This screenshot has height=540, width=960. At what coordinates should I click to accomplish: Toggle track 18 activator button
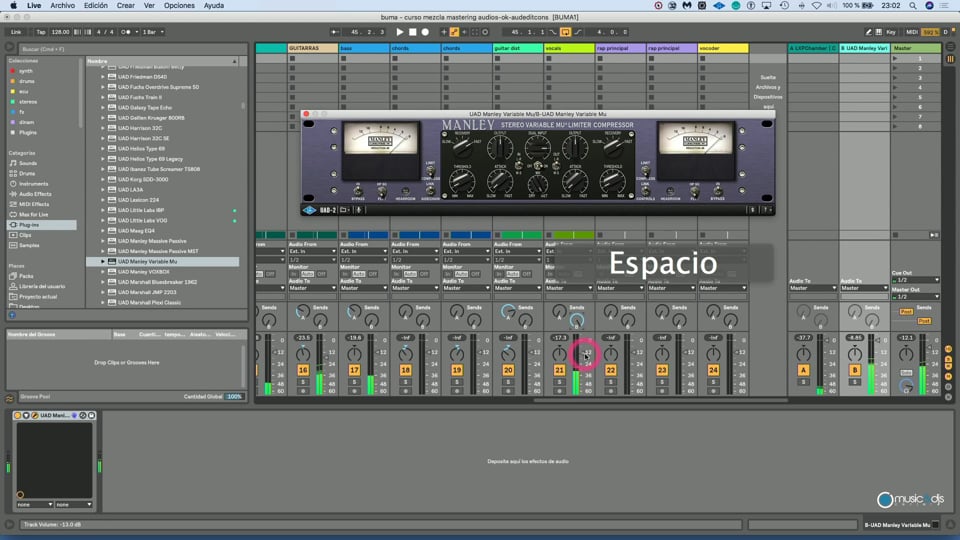pos(405,370)
